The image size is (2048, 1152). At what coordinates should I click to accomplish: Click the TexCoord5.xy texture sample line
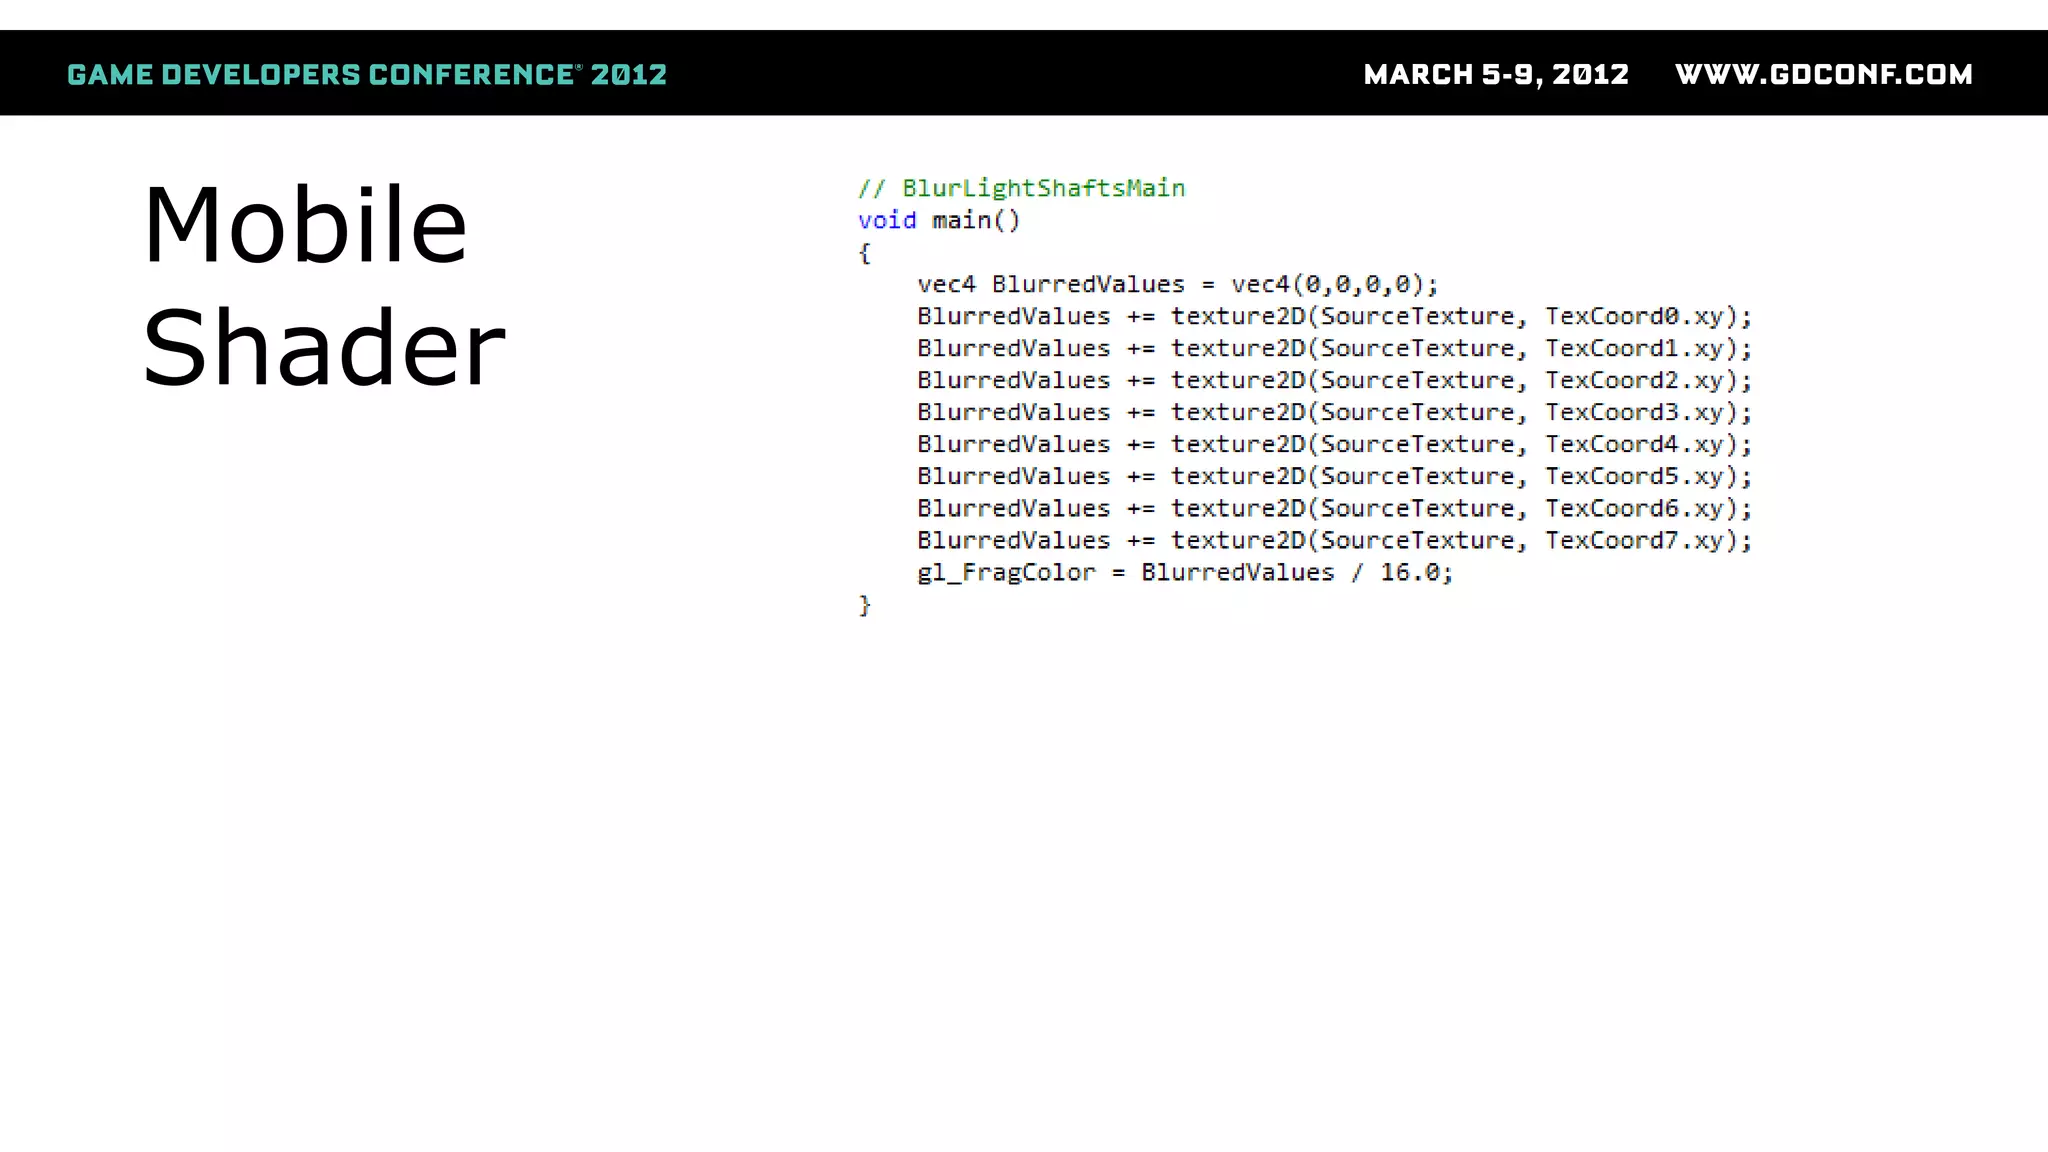click(1334, 476)
